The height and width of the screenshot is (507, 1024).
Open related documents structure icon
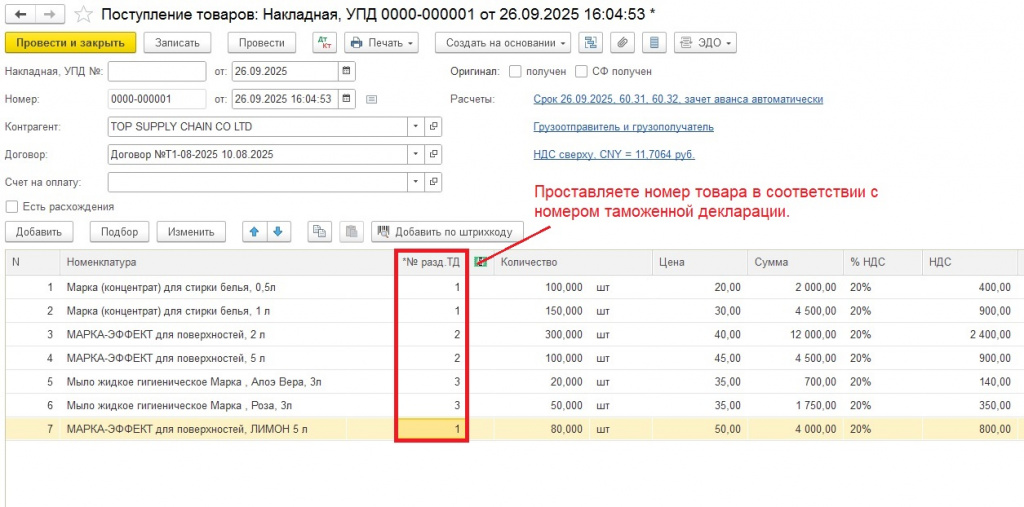(x=590, y=43)
